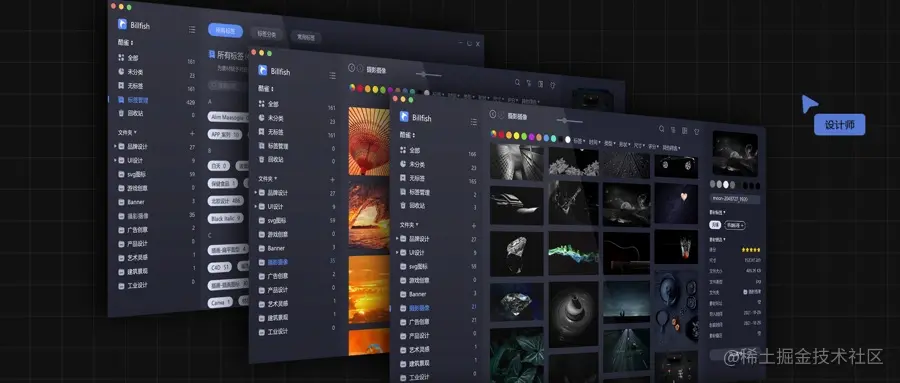Adjust thumbnail size slider in front window header

(566, 121)
